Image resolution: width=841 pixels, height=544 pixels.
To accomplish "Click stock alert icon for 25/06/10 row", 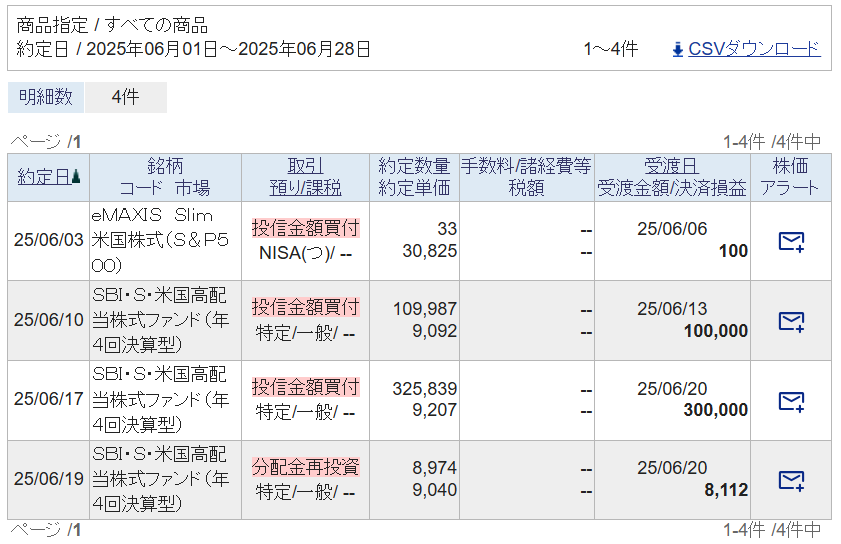I will click(791, 321).
